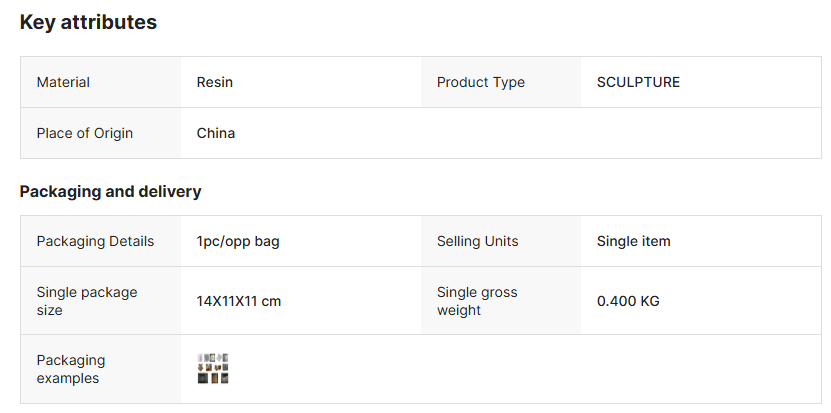831x413 pixels.
Task: Click the 0.400 KG weight value
Action: [x=628, y=301]
